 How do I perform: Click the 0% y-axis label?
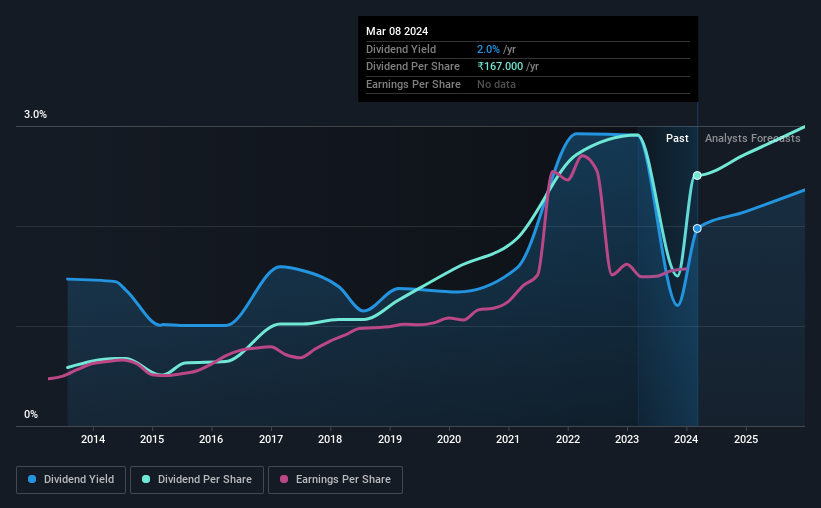[31, 415]
